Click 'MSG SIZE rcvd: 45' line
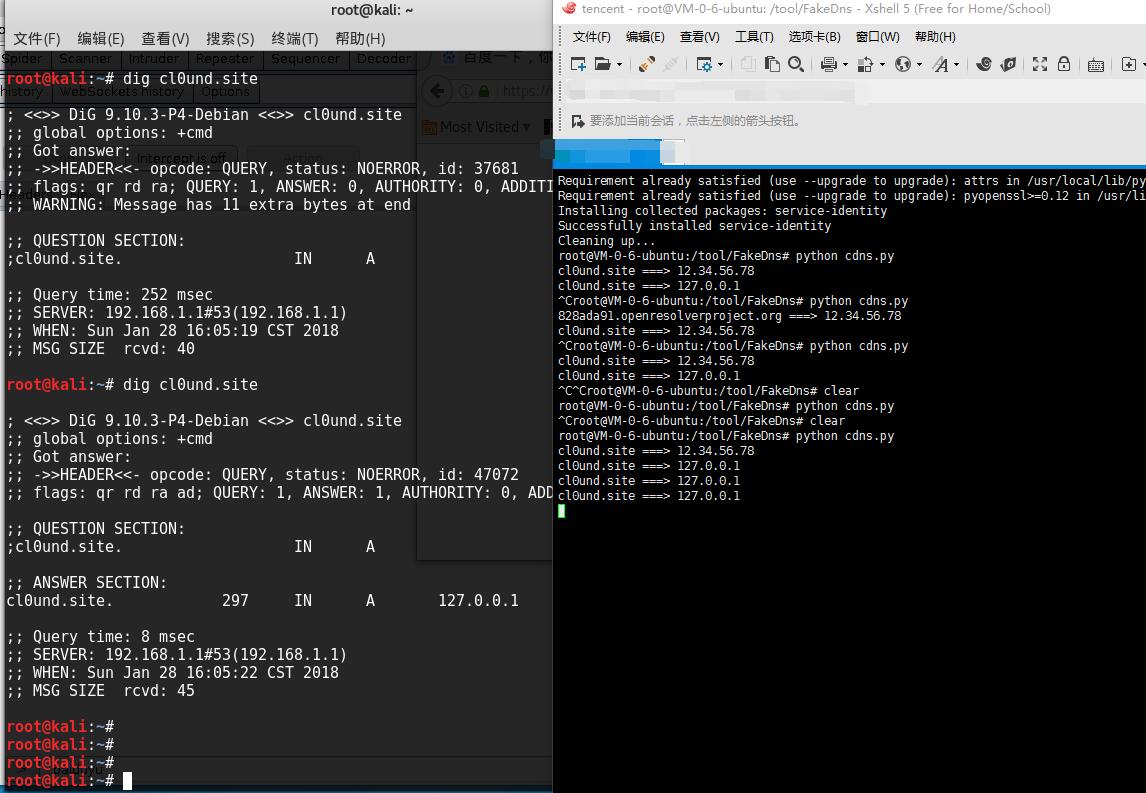This screenshot has height=793, width=1146. tap(101, 691)
